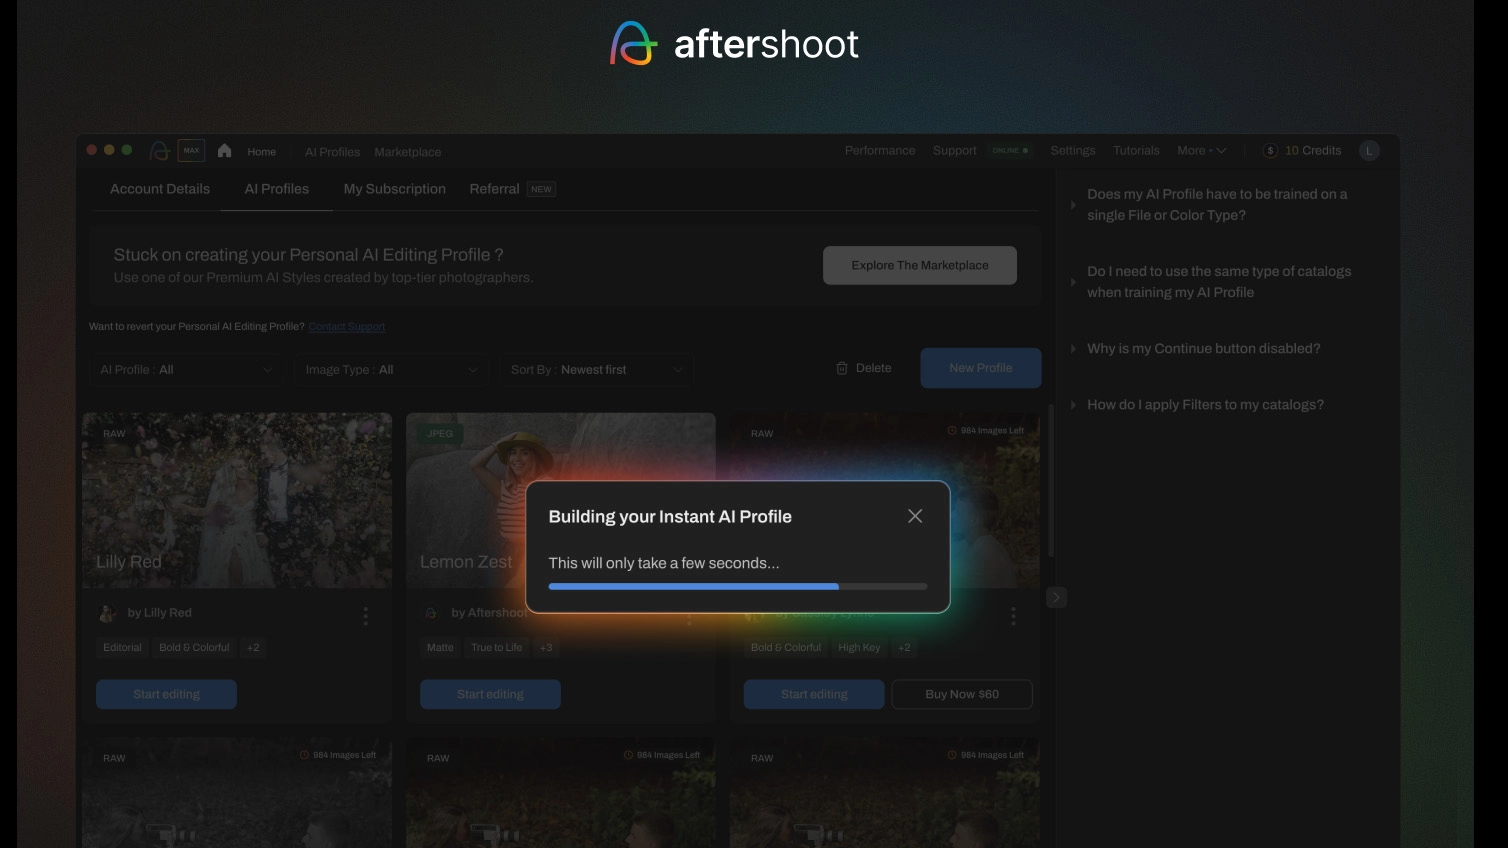Click the Aftershoot author icon on Lemon Zest
This screenshot has height=848, width=1508.
(x=431, y=613)
